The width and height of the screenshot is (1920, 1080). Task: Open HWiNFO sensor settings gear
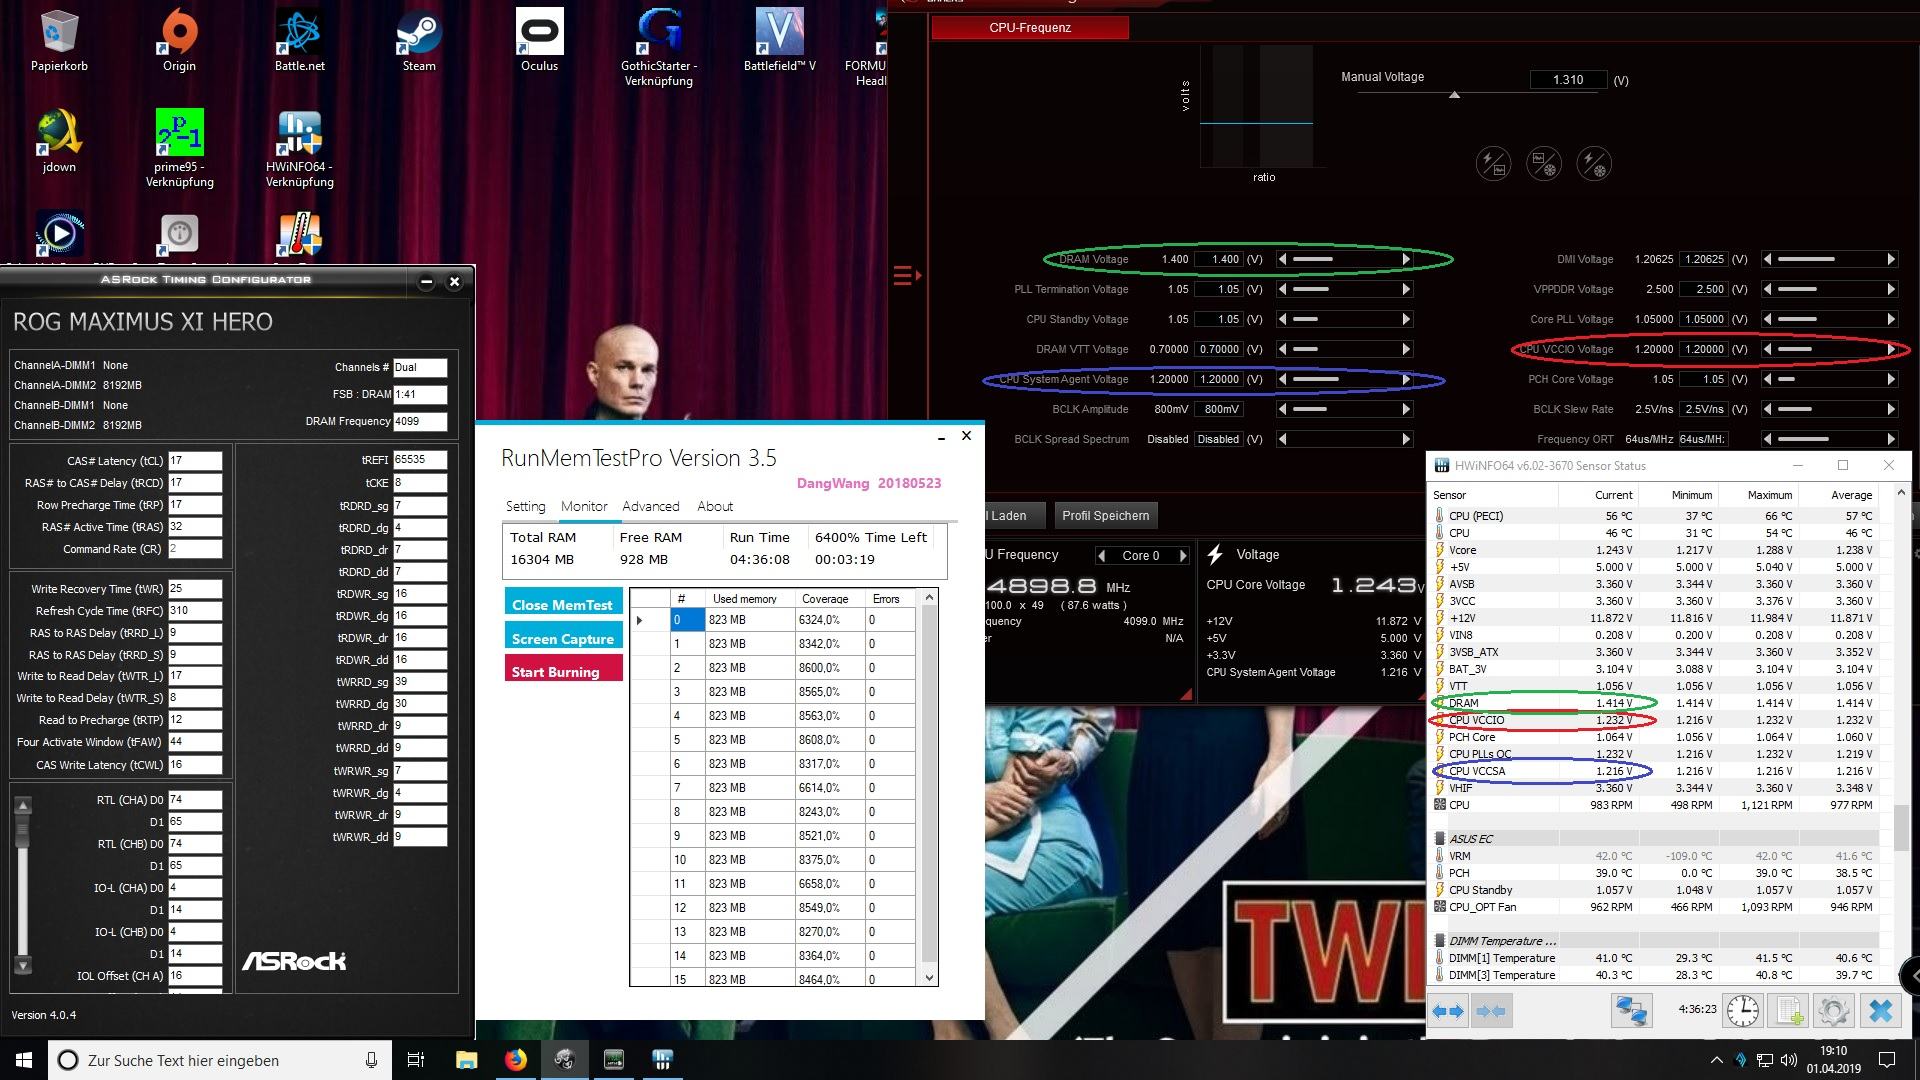click(1833, 1011)
